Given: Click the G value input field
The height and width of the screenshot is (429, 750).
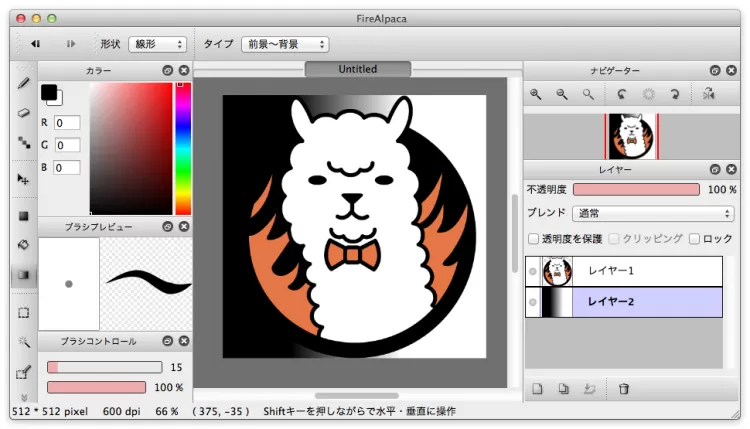Looking at the screenshot, I should [x=66, y=145].
